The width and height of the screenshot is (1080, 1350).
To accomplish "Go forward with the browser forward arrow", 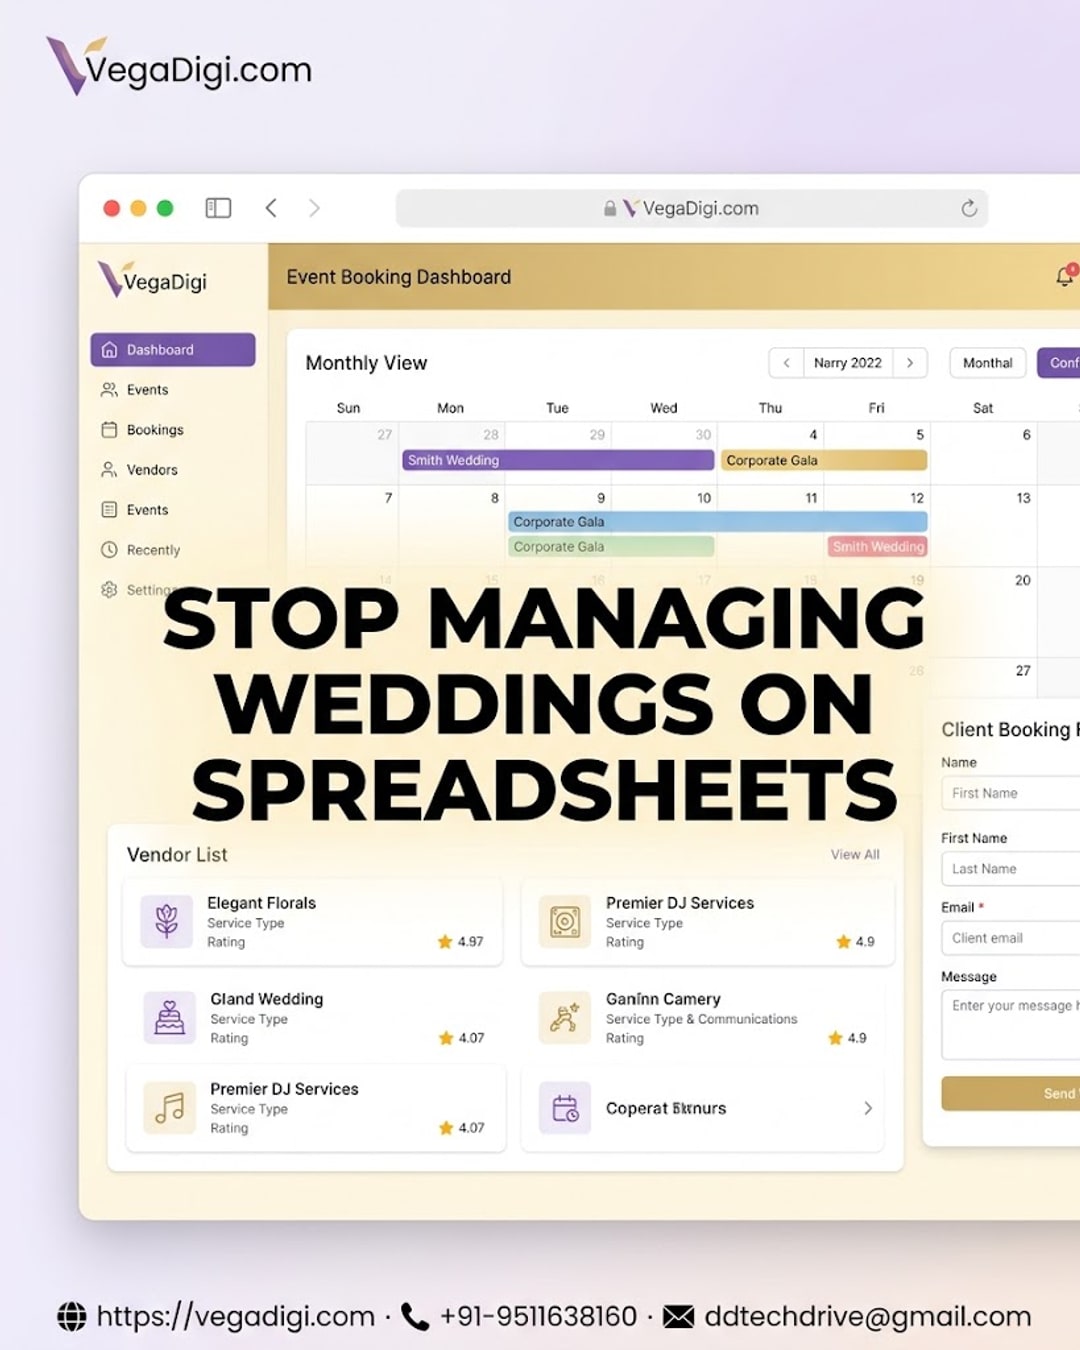I will click(x=314, y=208).
